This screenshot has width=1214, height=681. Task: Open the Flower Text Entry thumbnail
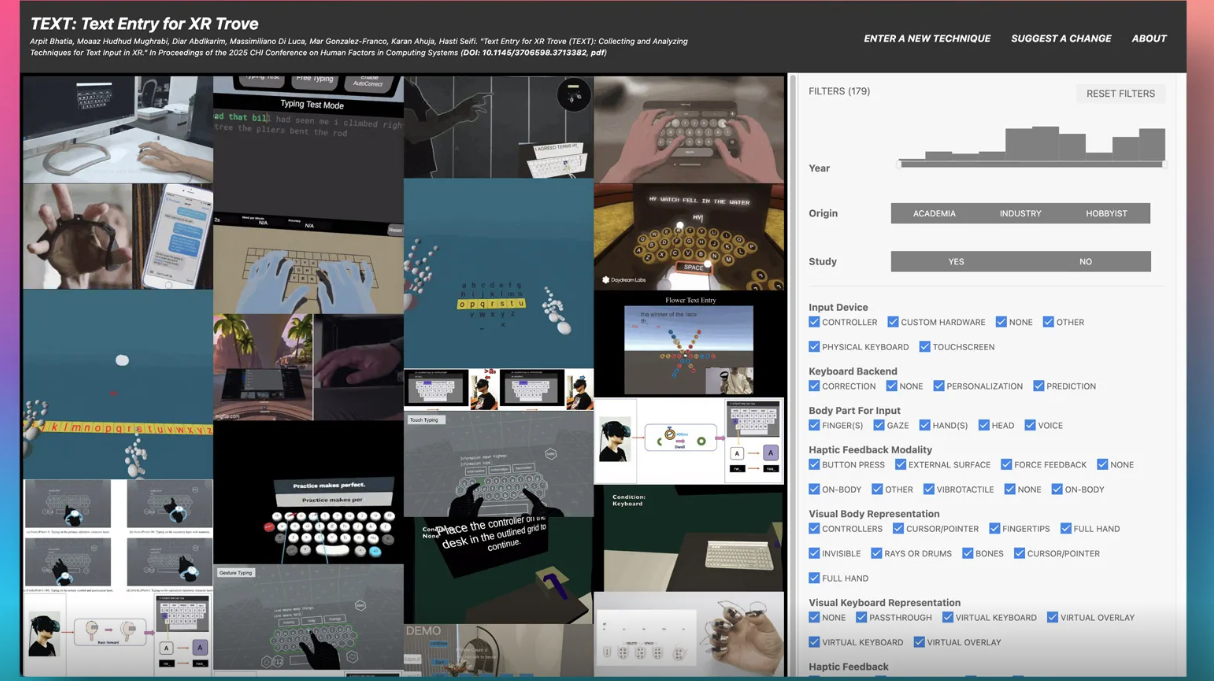point(690,344)
